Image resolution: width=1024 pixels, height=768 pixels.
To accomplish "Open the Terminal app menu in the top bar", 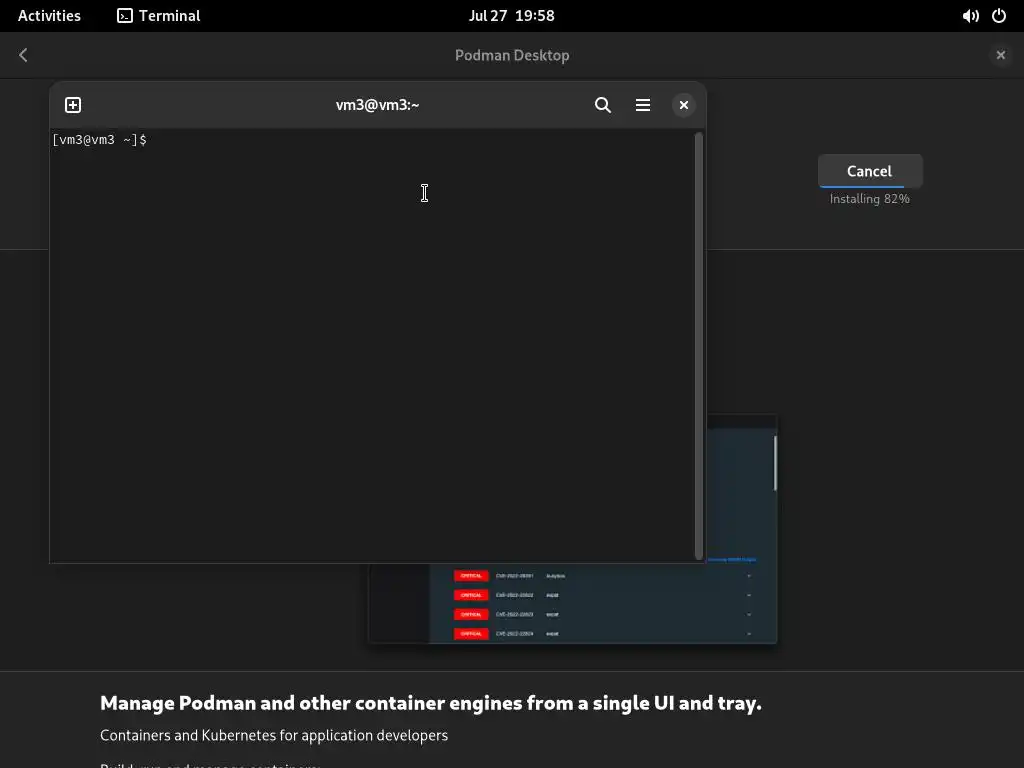I will (159, 16).
